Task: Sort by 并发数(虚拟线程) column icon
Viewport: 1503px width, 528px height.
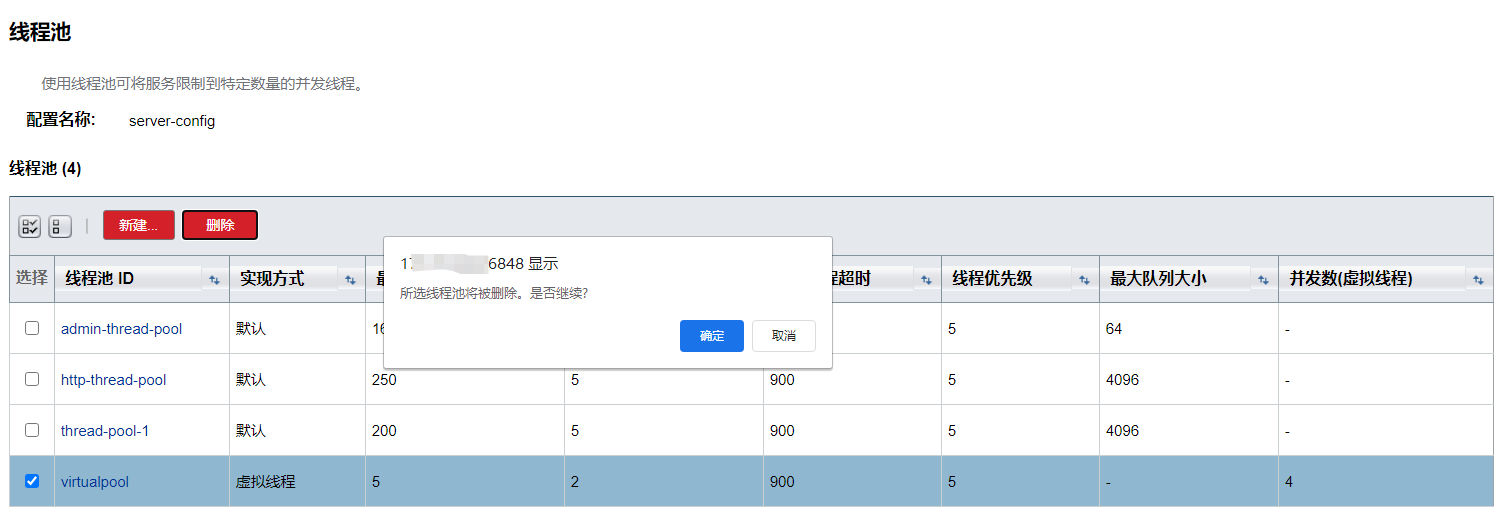Action: pos(1479,280)
